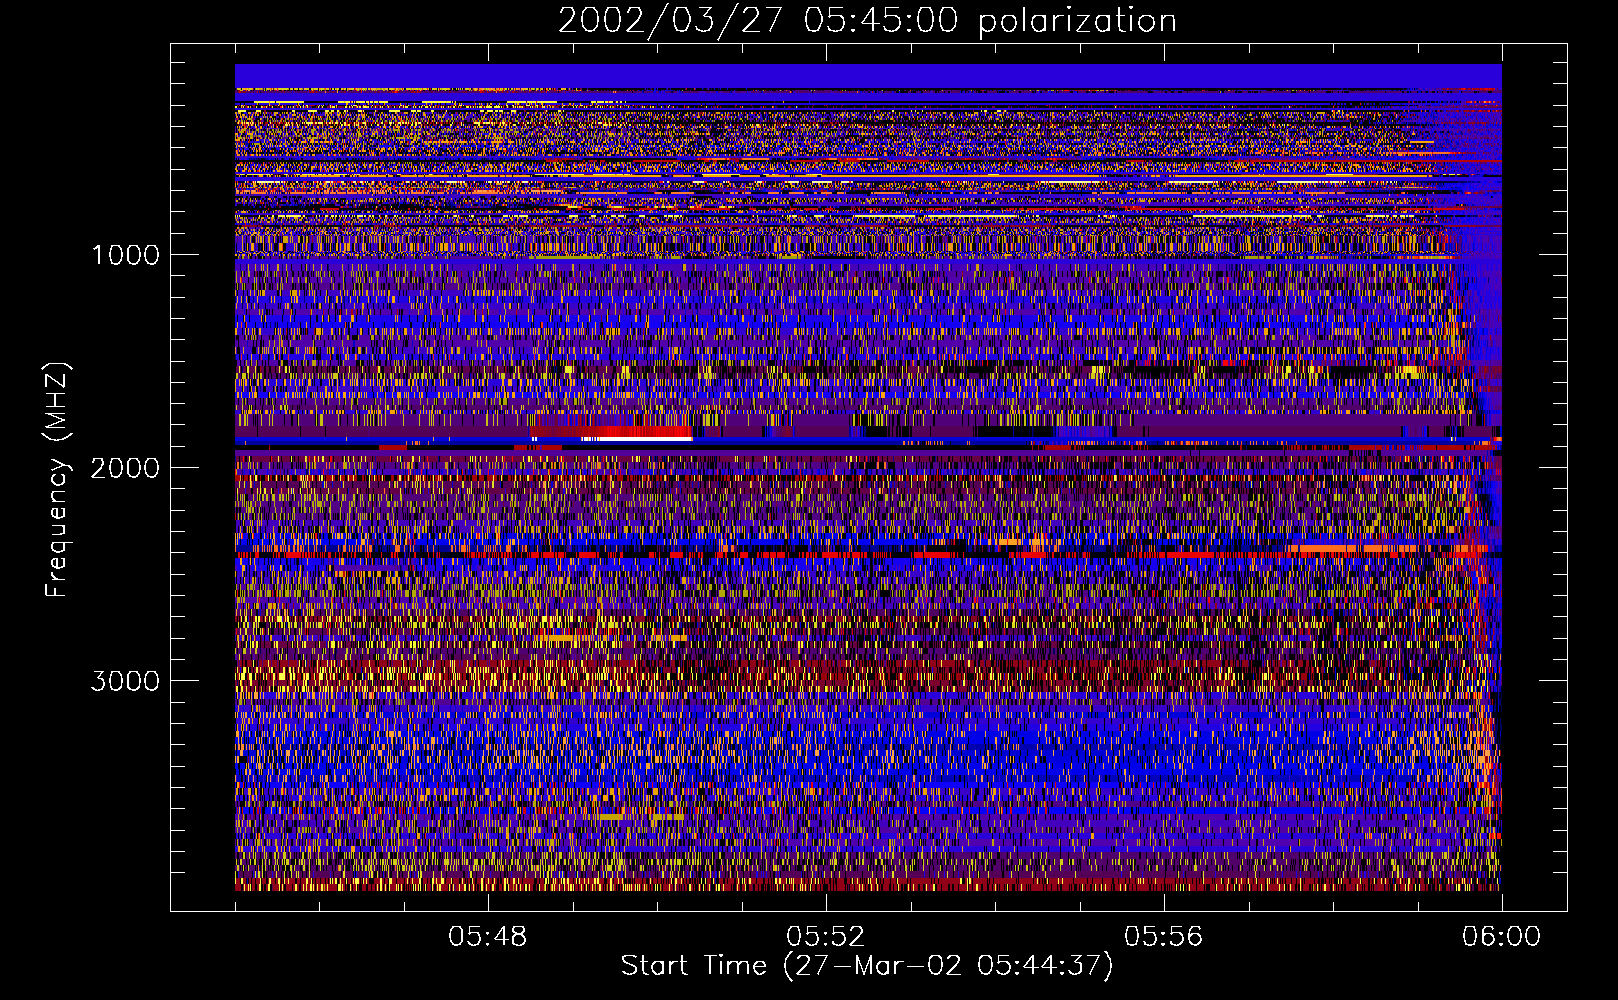Click the plot title '2002/03/27 05:45:00 polarization'
Image resolution: width=1618 pixels, height=1000 pixels.
(x=867, y=21)
